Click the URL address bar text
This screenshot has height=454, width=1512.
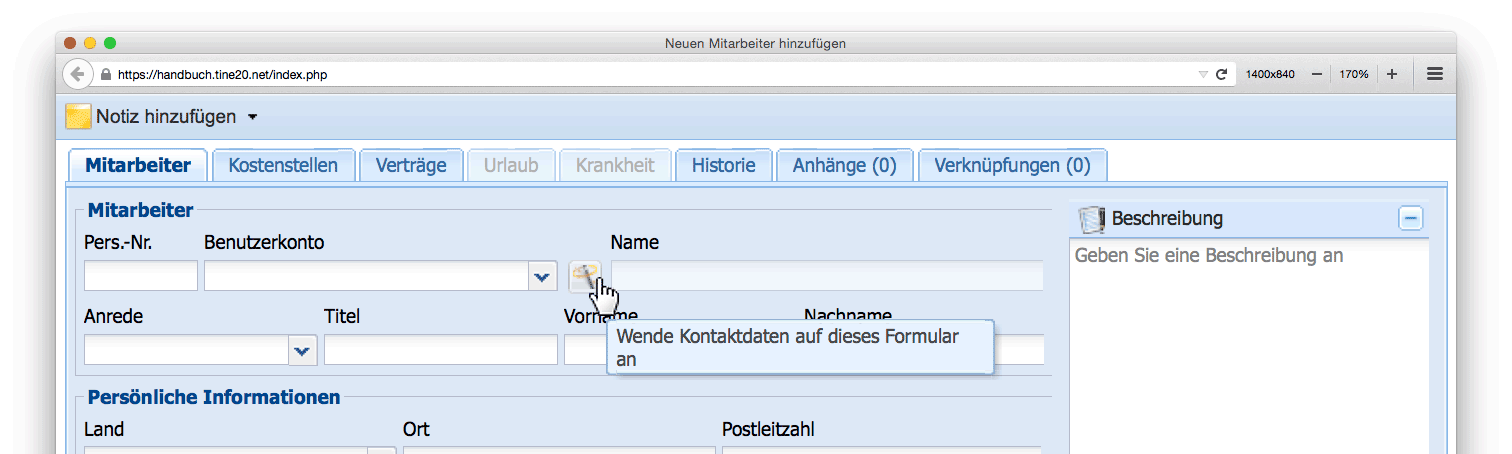[x=222, y=74]
